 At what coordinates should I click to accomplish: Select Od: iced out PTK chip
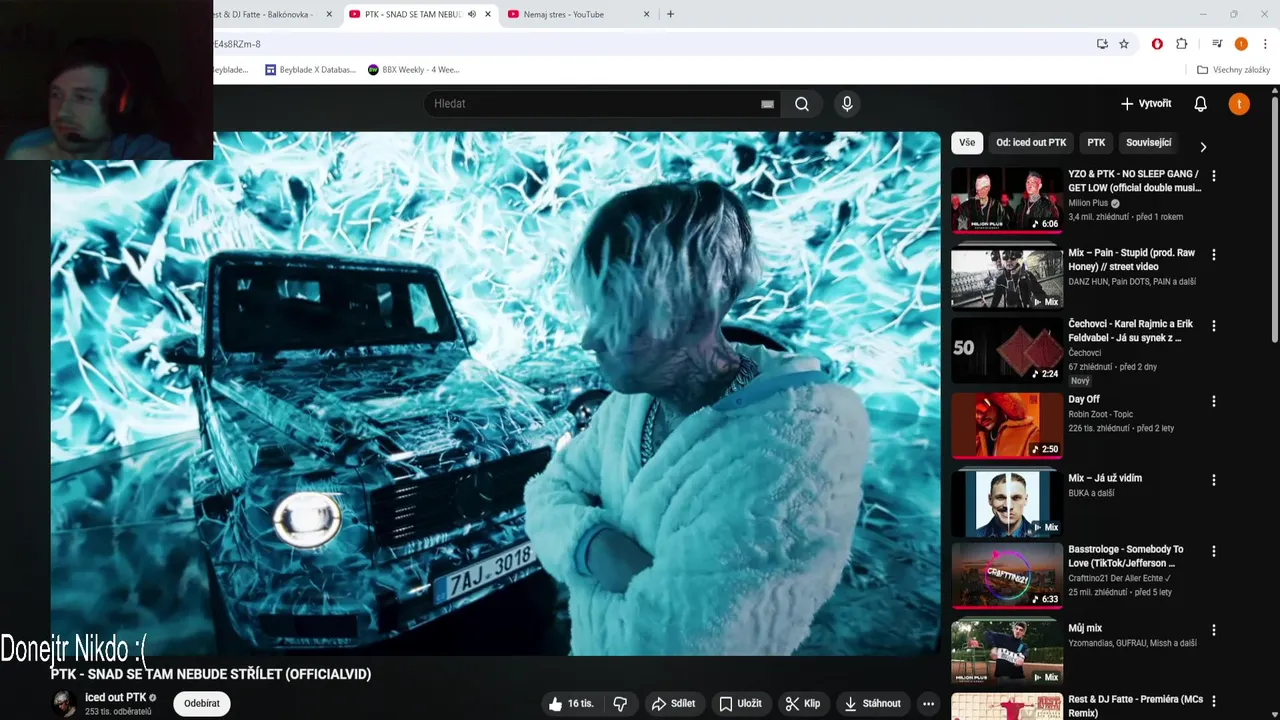(x=1031, y=143)
